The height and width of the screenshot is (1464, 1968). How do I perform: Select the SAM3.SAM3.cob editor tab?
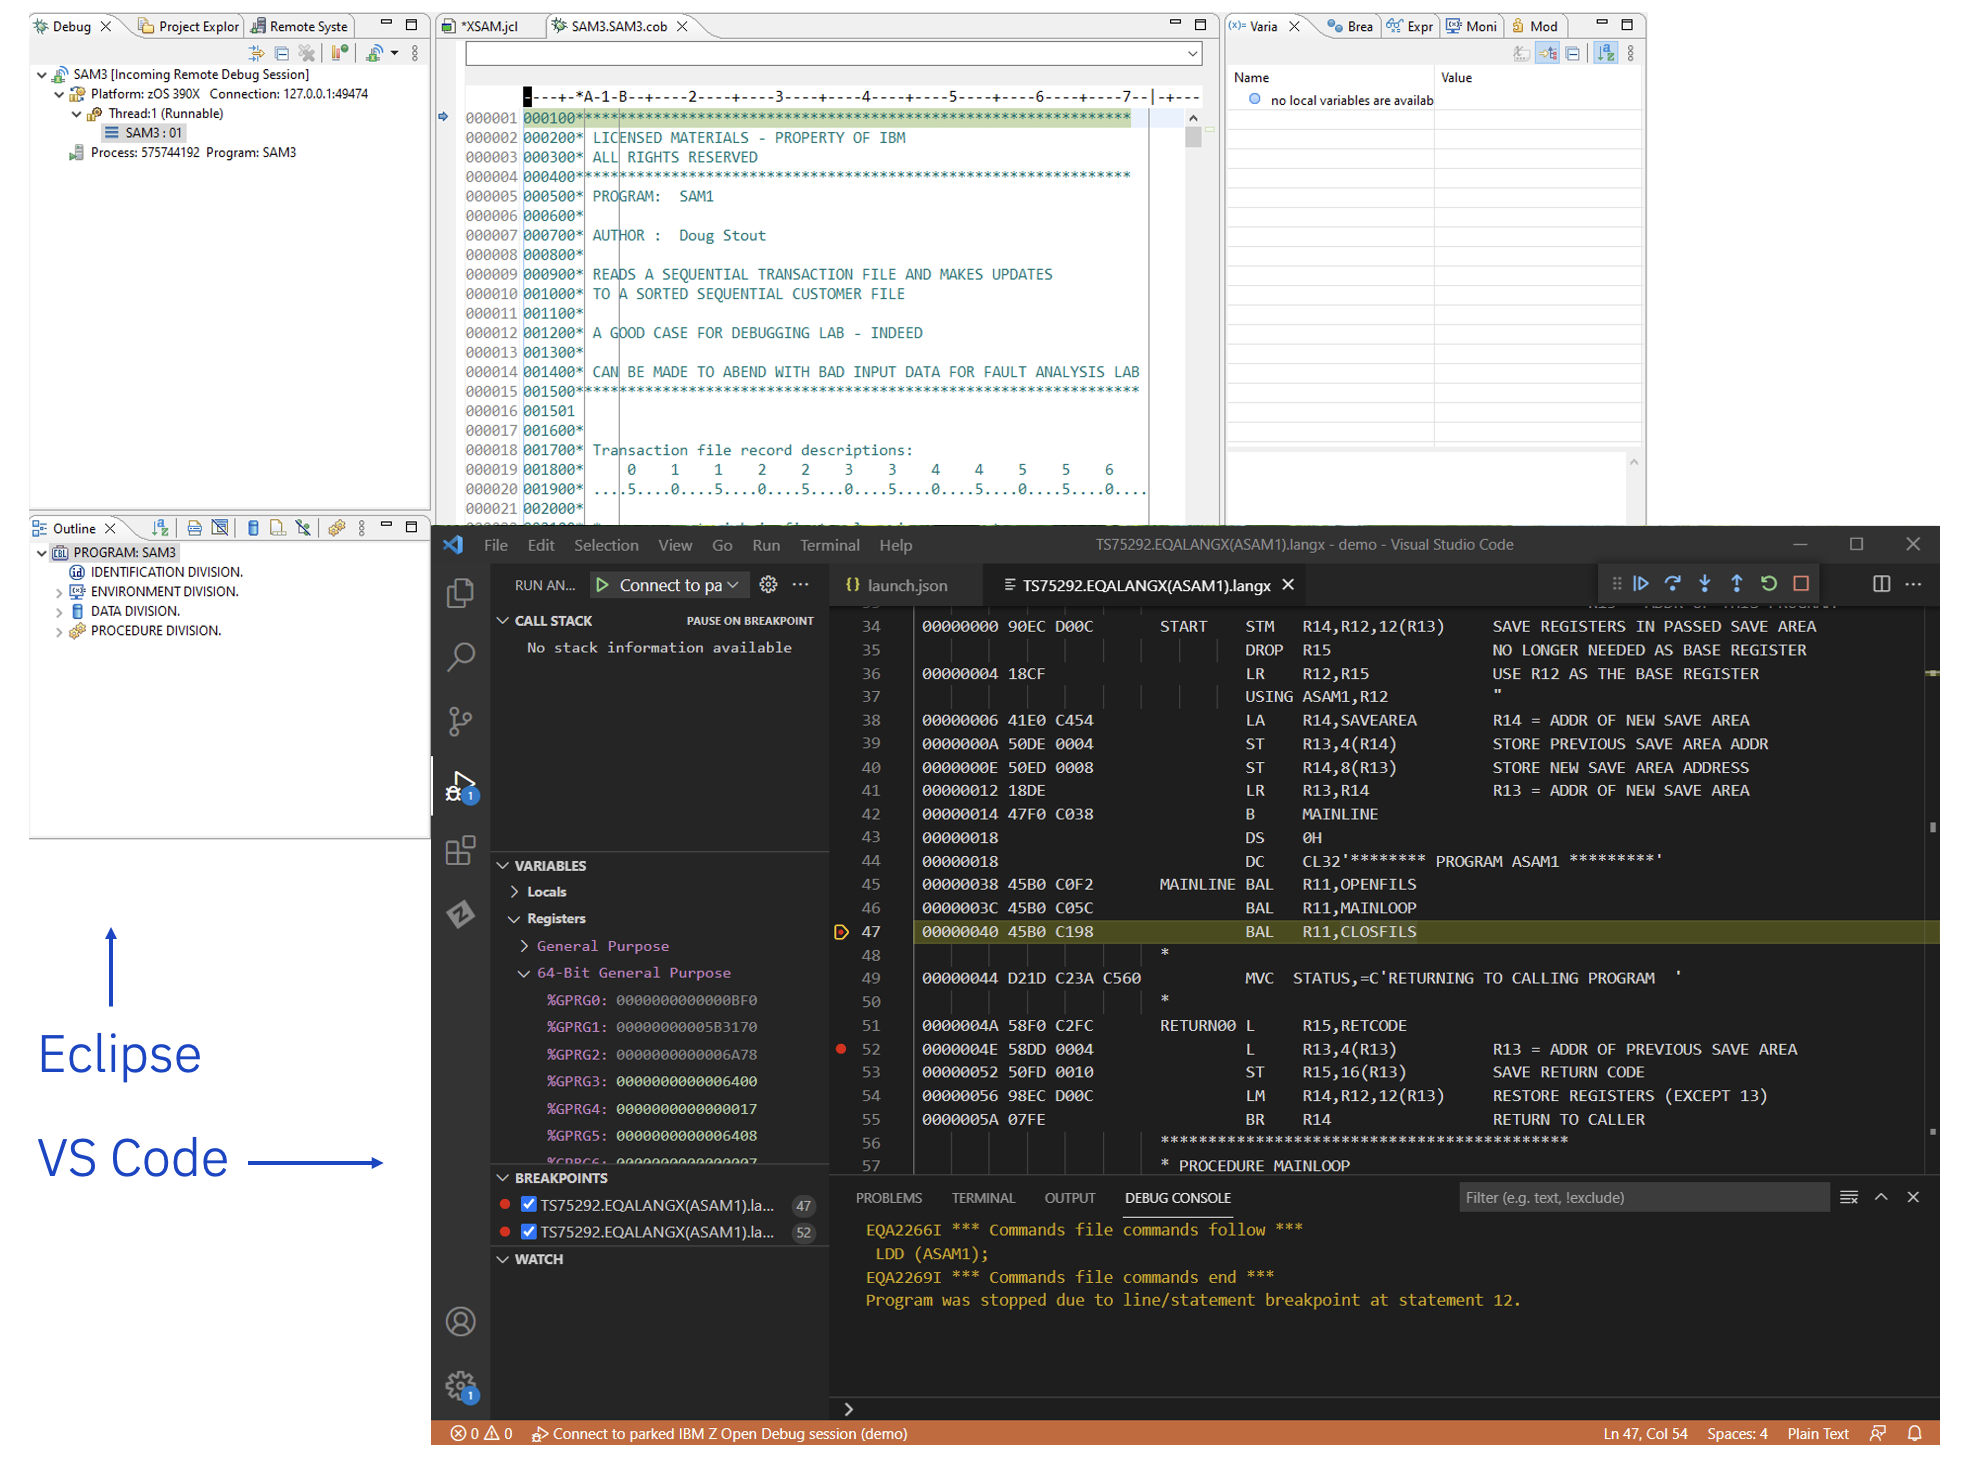(618, 27)
